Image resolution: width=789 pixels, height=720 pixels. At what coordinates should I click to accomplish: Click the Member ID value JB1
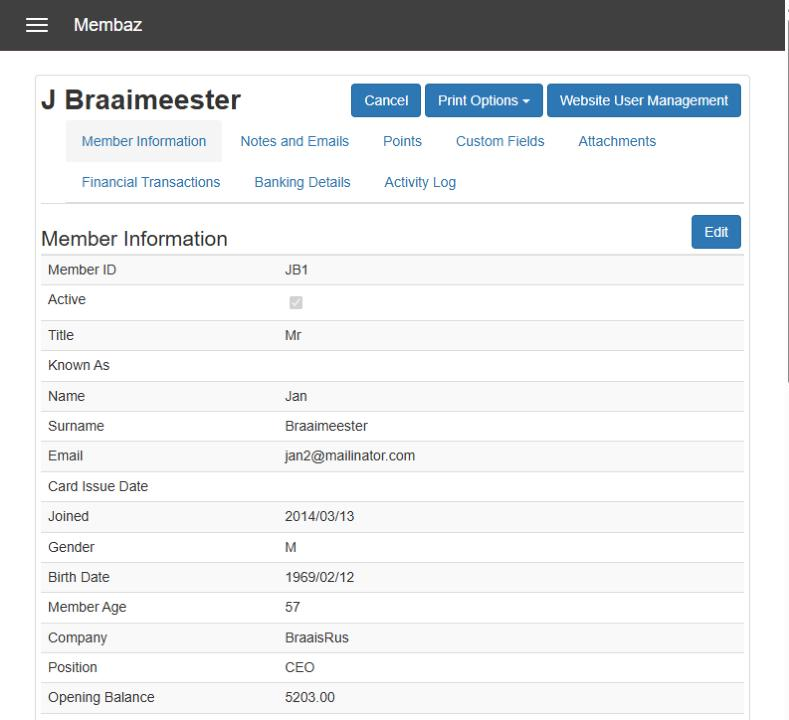point(296,270)
